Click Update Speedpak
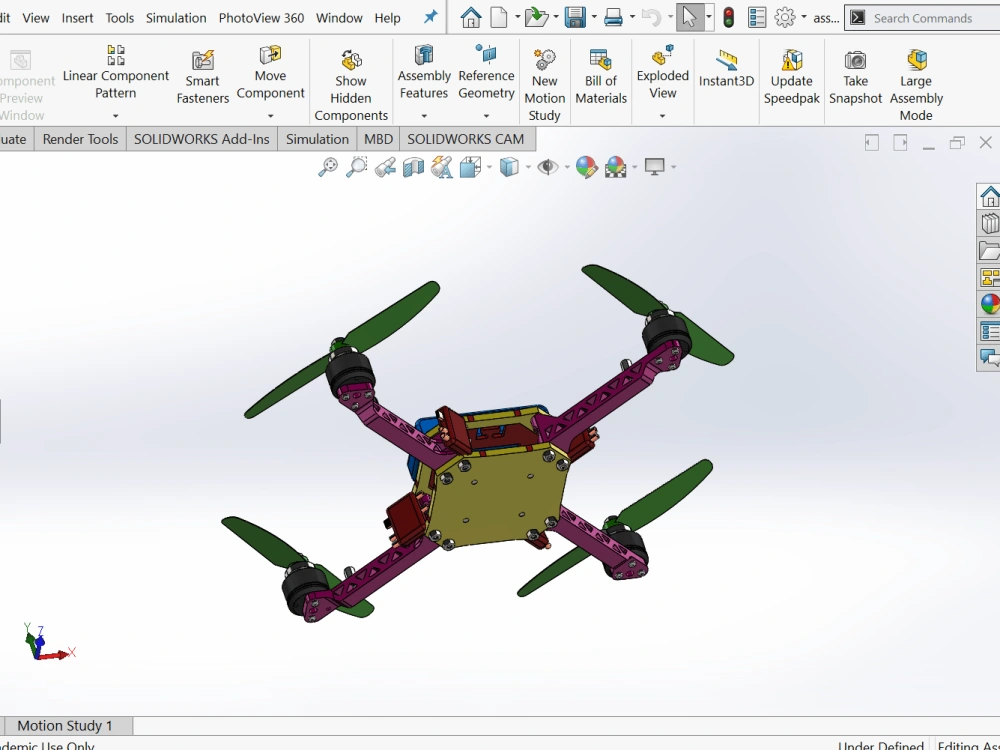The image size is (1000, 750). [x=791, y=78]
